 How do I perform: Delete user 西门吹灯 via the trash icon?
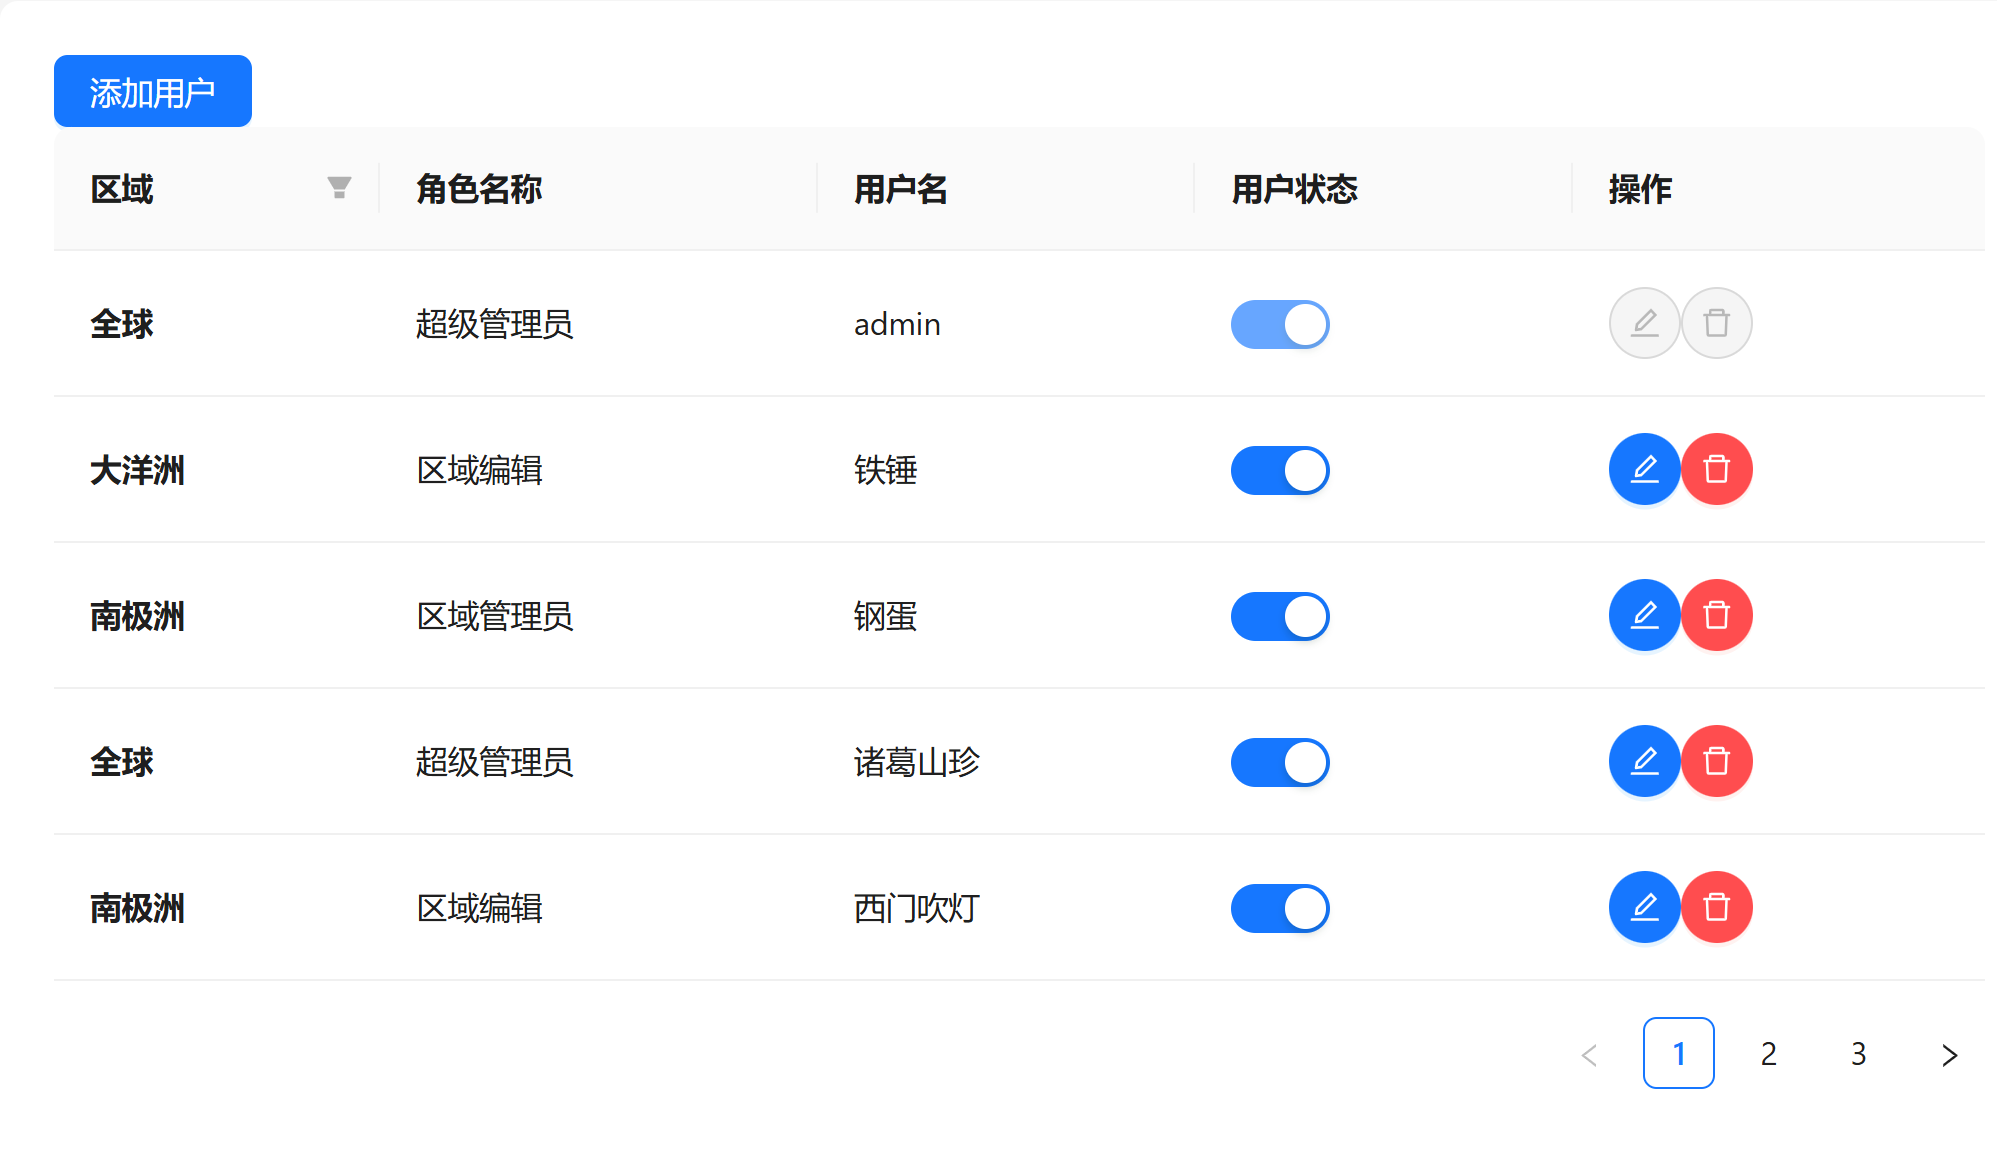pyautogui.click(x=1716, y=907)
